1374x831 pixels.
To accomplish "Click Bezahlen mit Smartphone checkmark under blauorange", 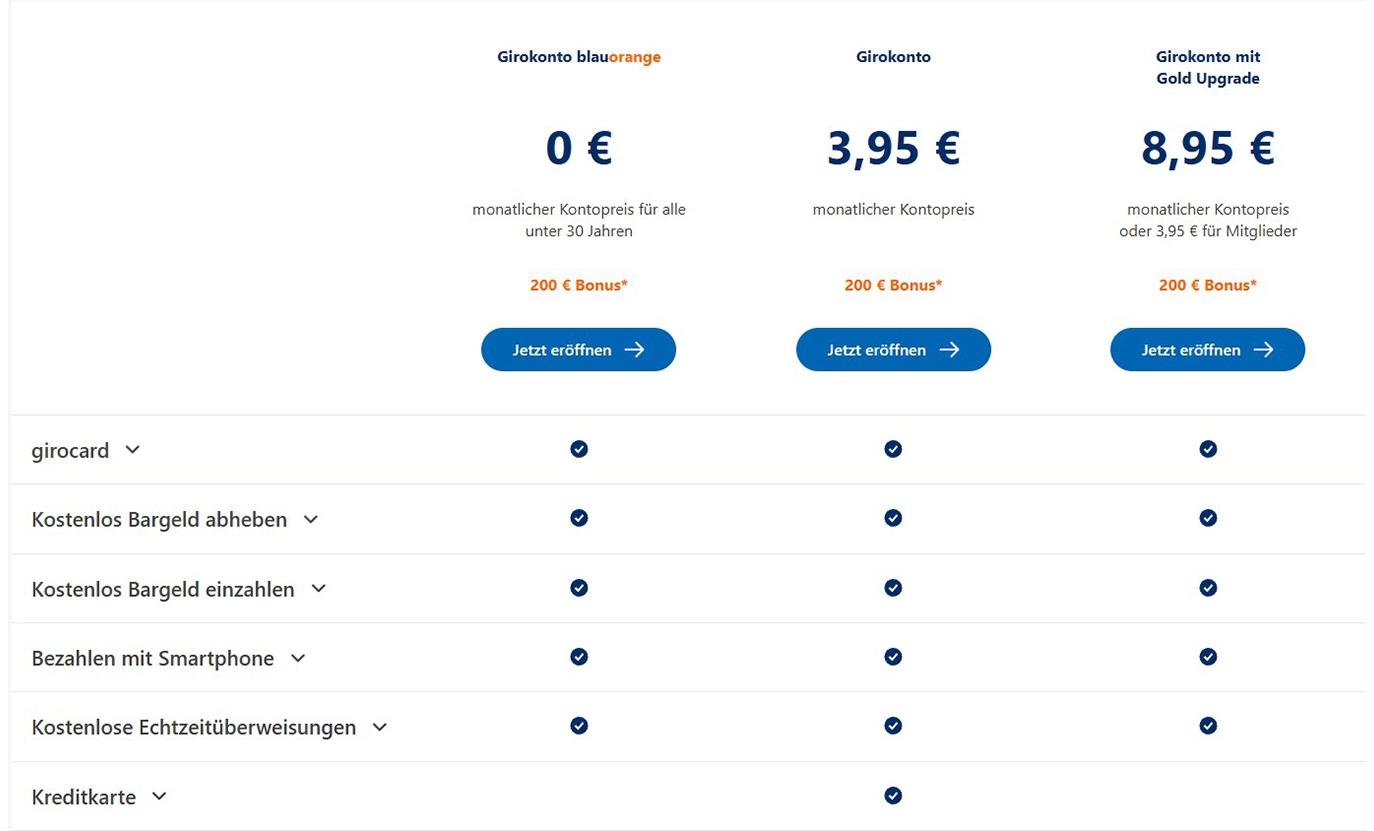I will [x=579, y=657].
